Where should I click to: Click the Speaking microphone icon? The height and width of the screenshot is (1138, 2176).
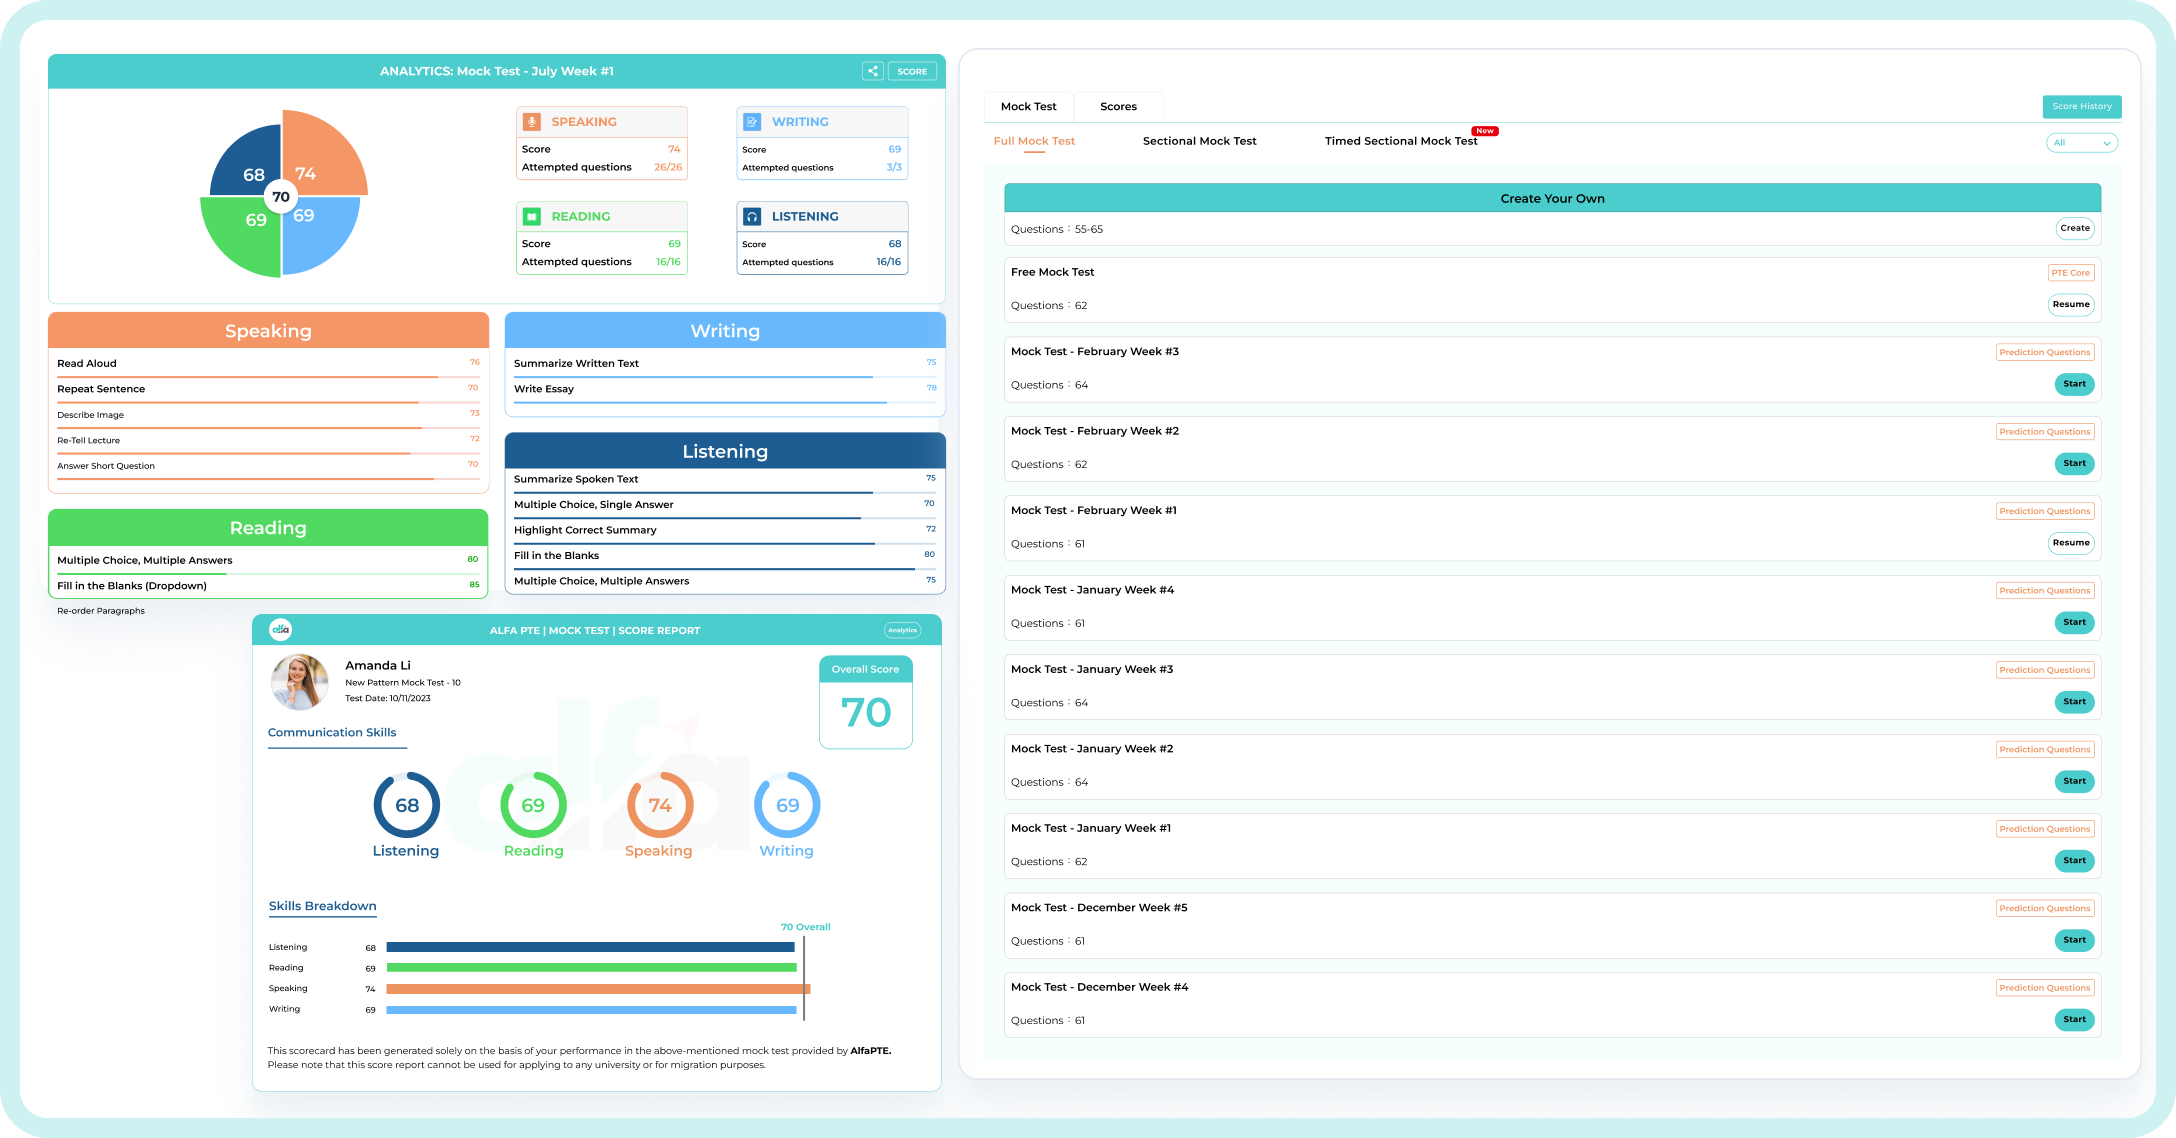point(532,122)
